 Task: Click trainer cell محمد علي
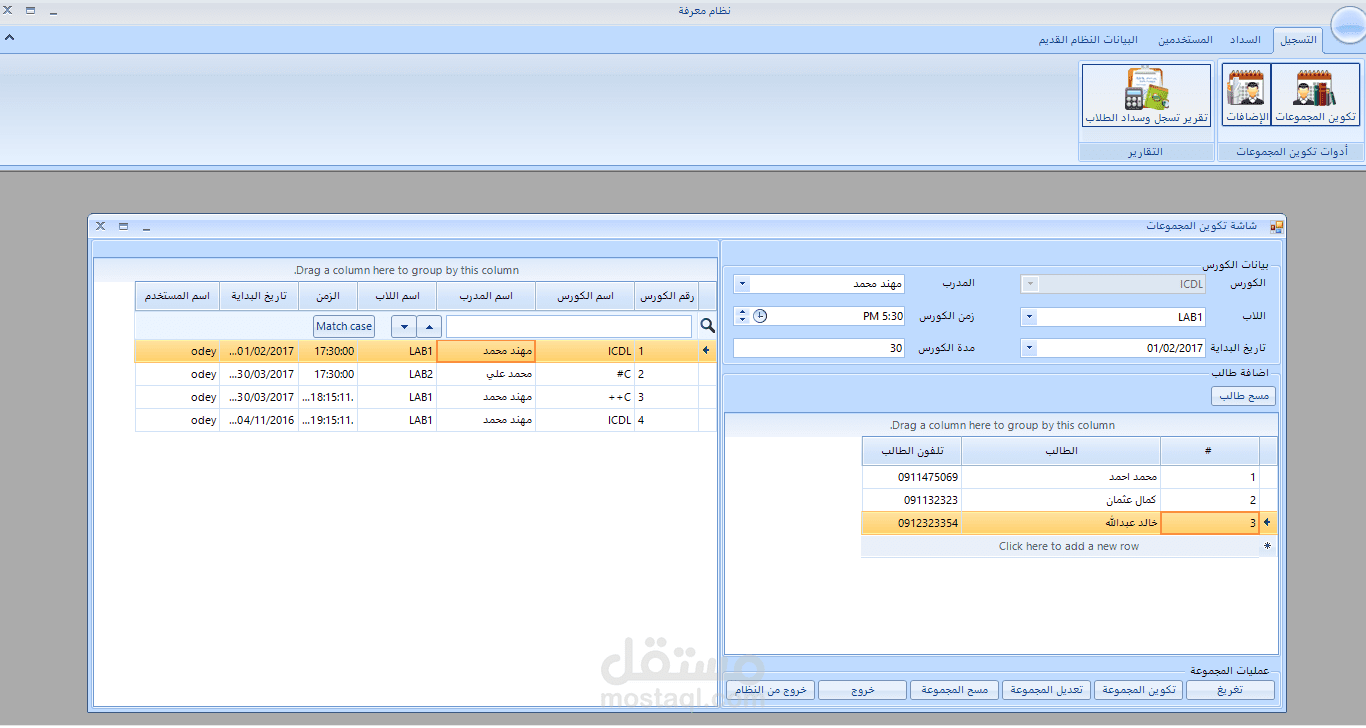tap(486, 374)
